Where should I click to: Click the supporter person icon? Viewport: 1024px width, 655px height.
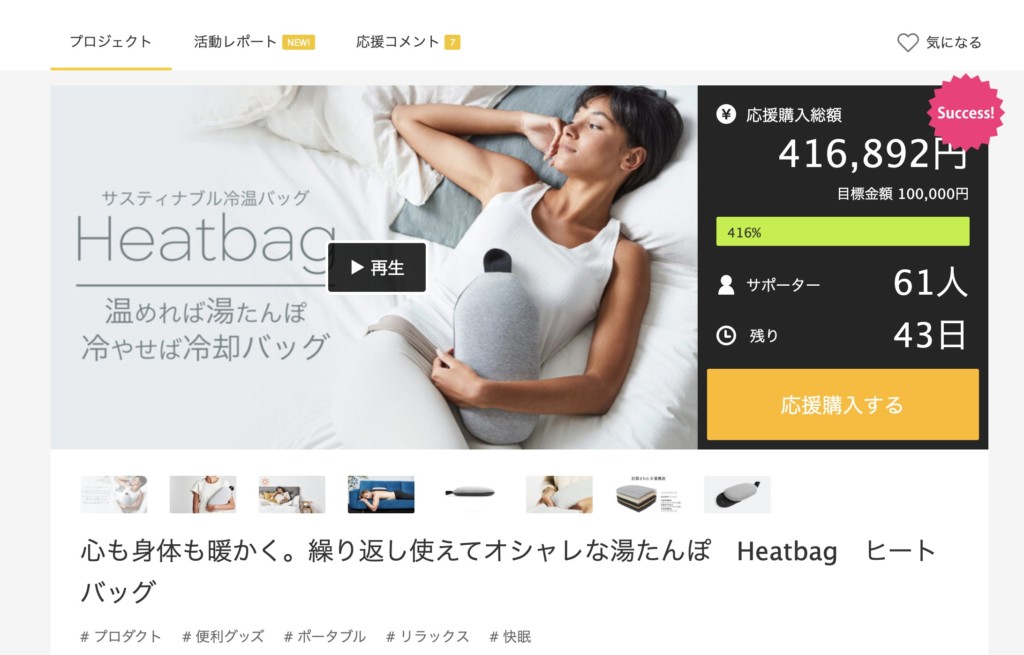[x=726, y=285]
